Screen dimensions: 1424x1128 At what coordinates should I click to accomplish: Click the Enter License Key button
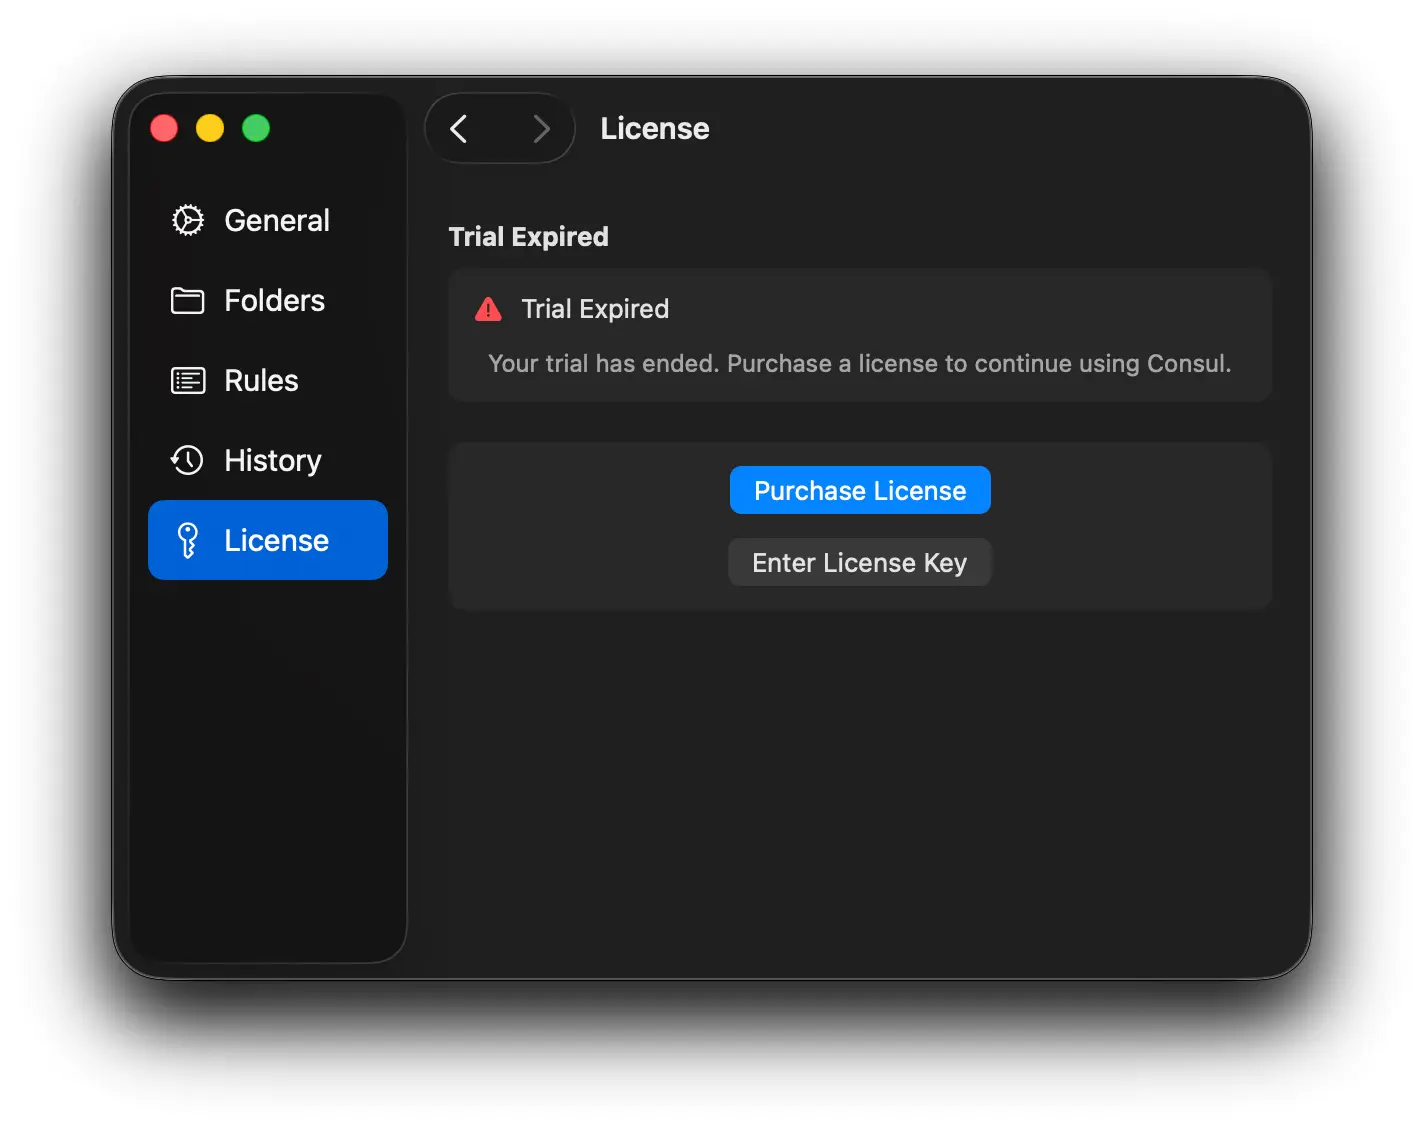click(859, 562)
